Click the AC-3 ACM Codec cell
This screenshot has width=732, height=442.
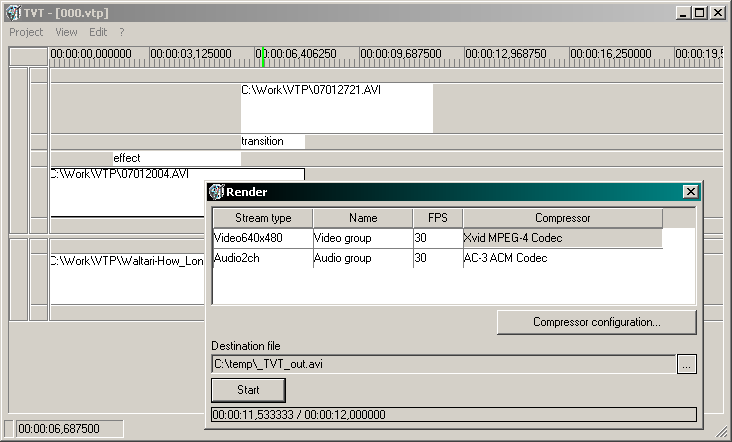(x=563, y=258)
